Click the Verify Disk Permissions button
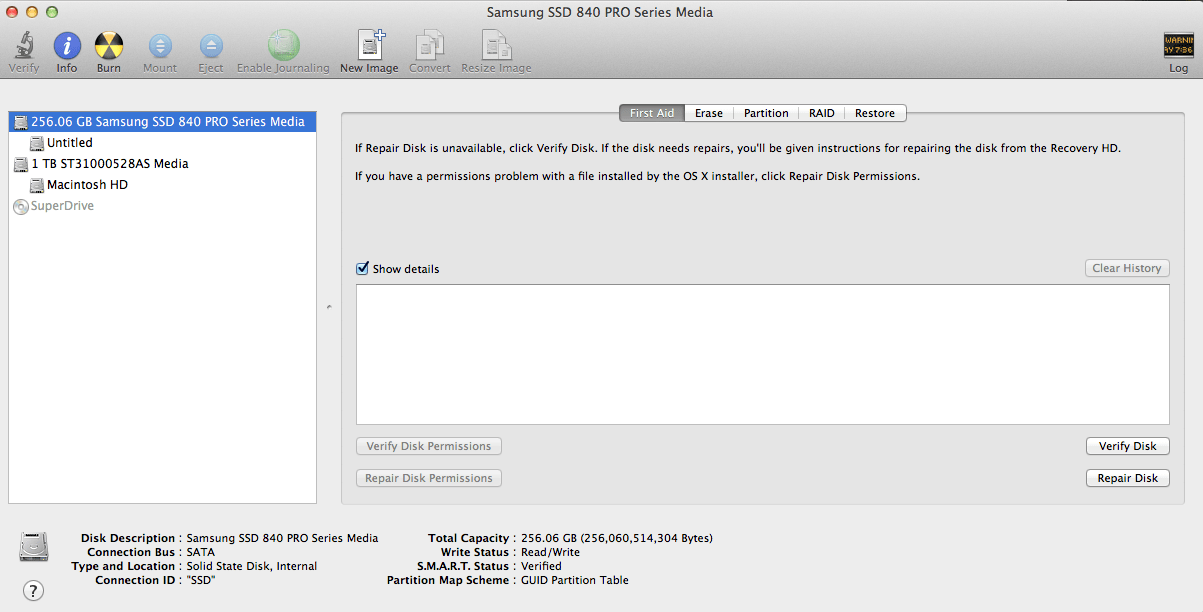This screenshot has width=1203, height=612. click(x=429, y=446)
